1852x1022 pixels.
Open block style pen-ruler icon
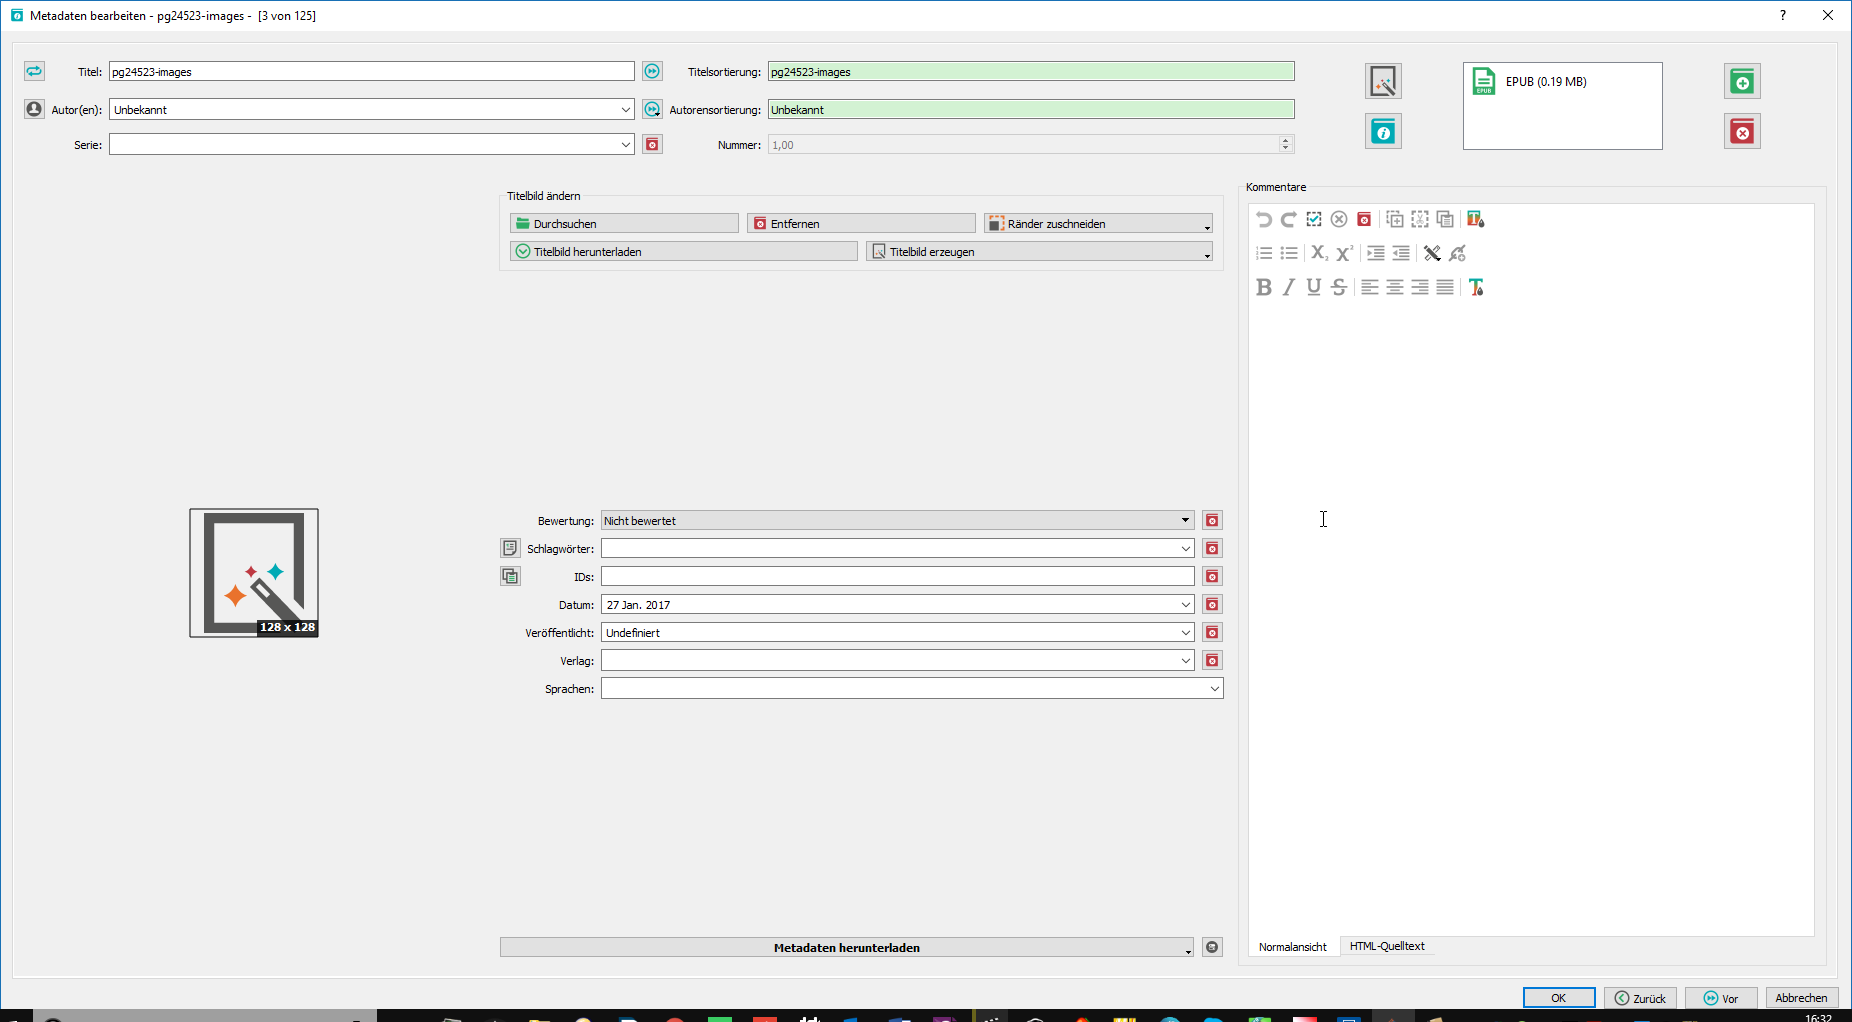pos(1432,253)
